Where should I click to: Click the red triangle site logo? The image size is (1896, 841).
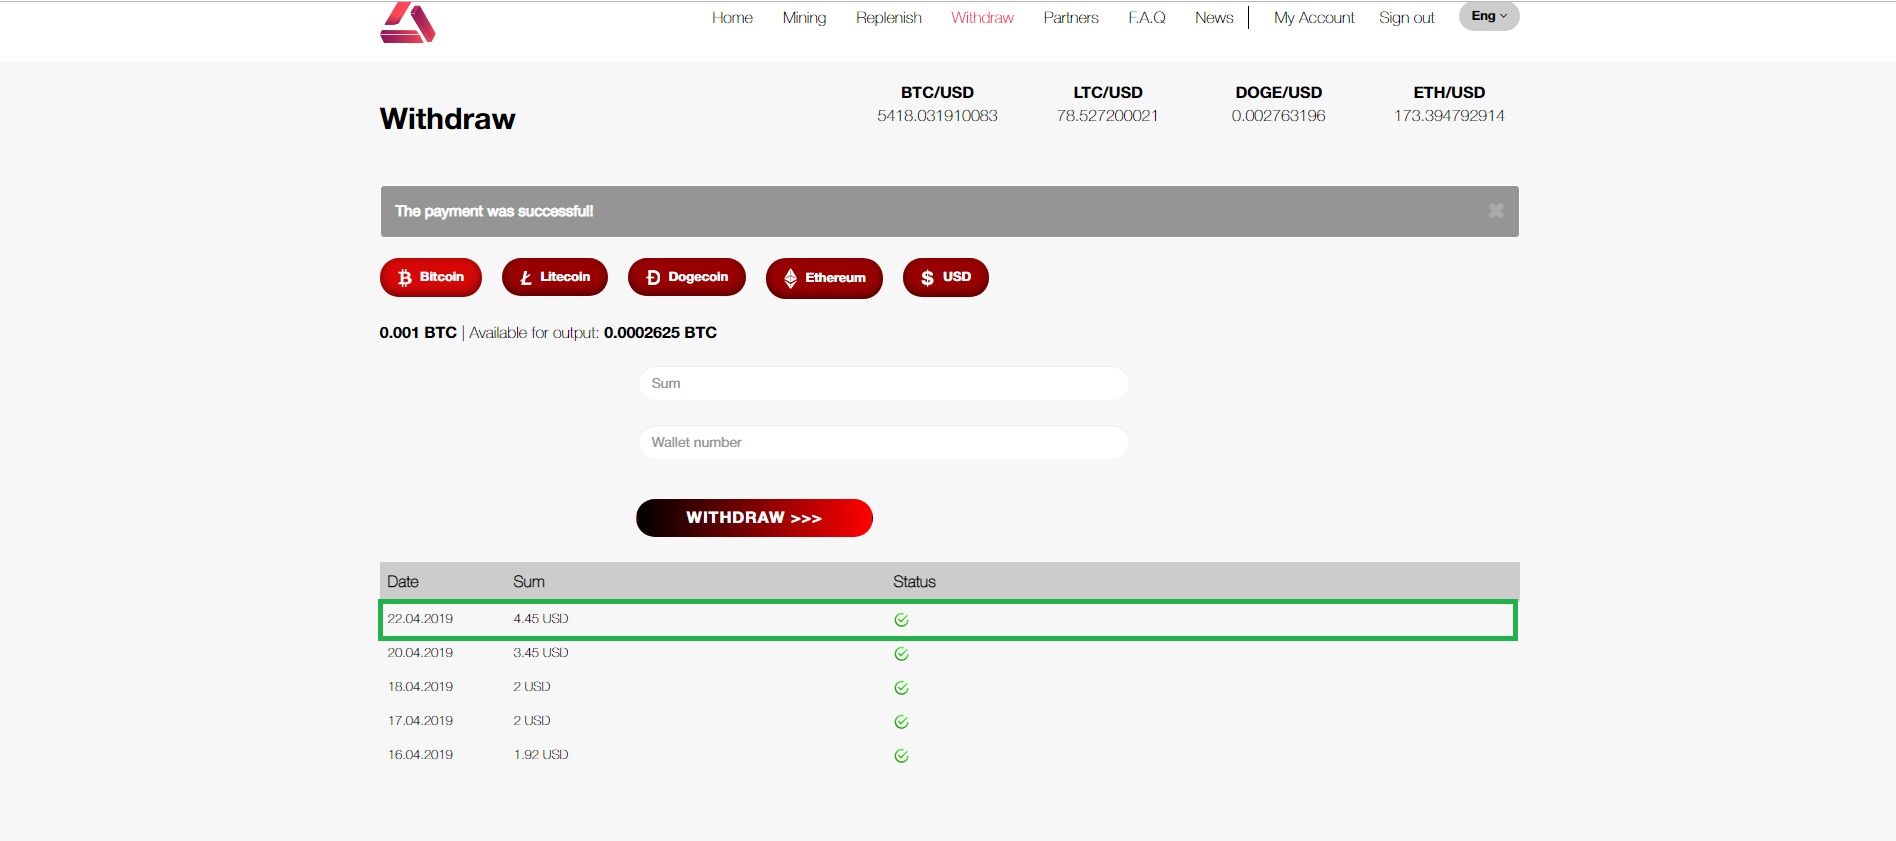(x=408, y=22)
